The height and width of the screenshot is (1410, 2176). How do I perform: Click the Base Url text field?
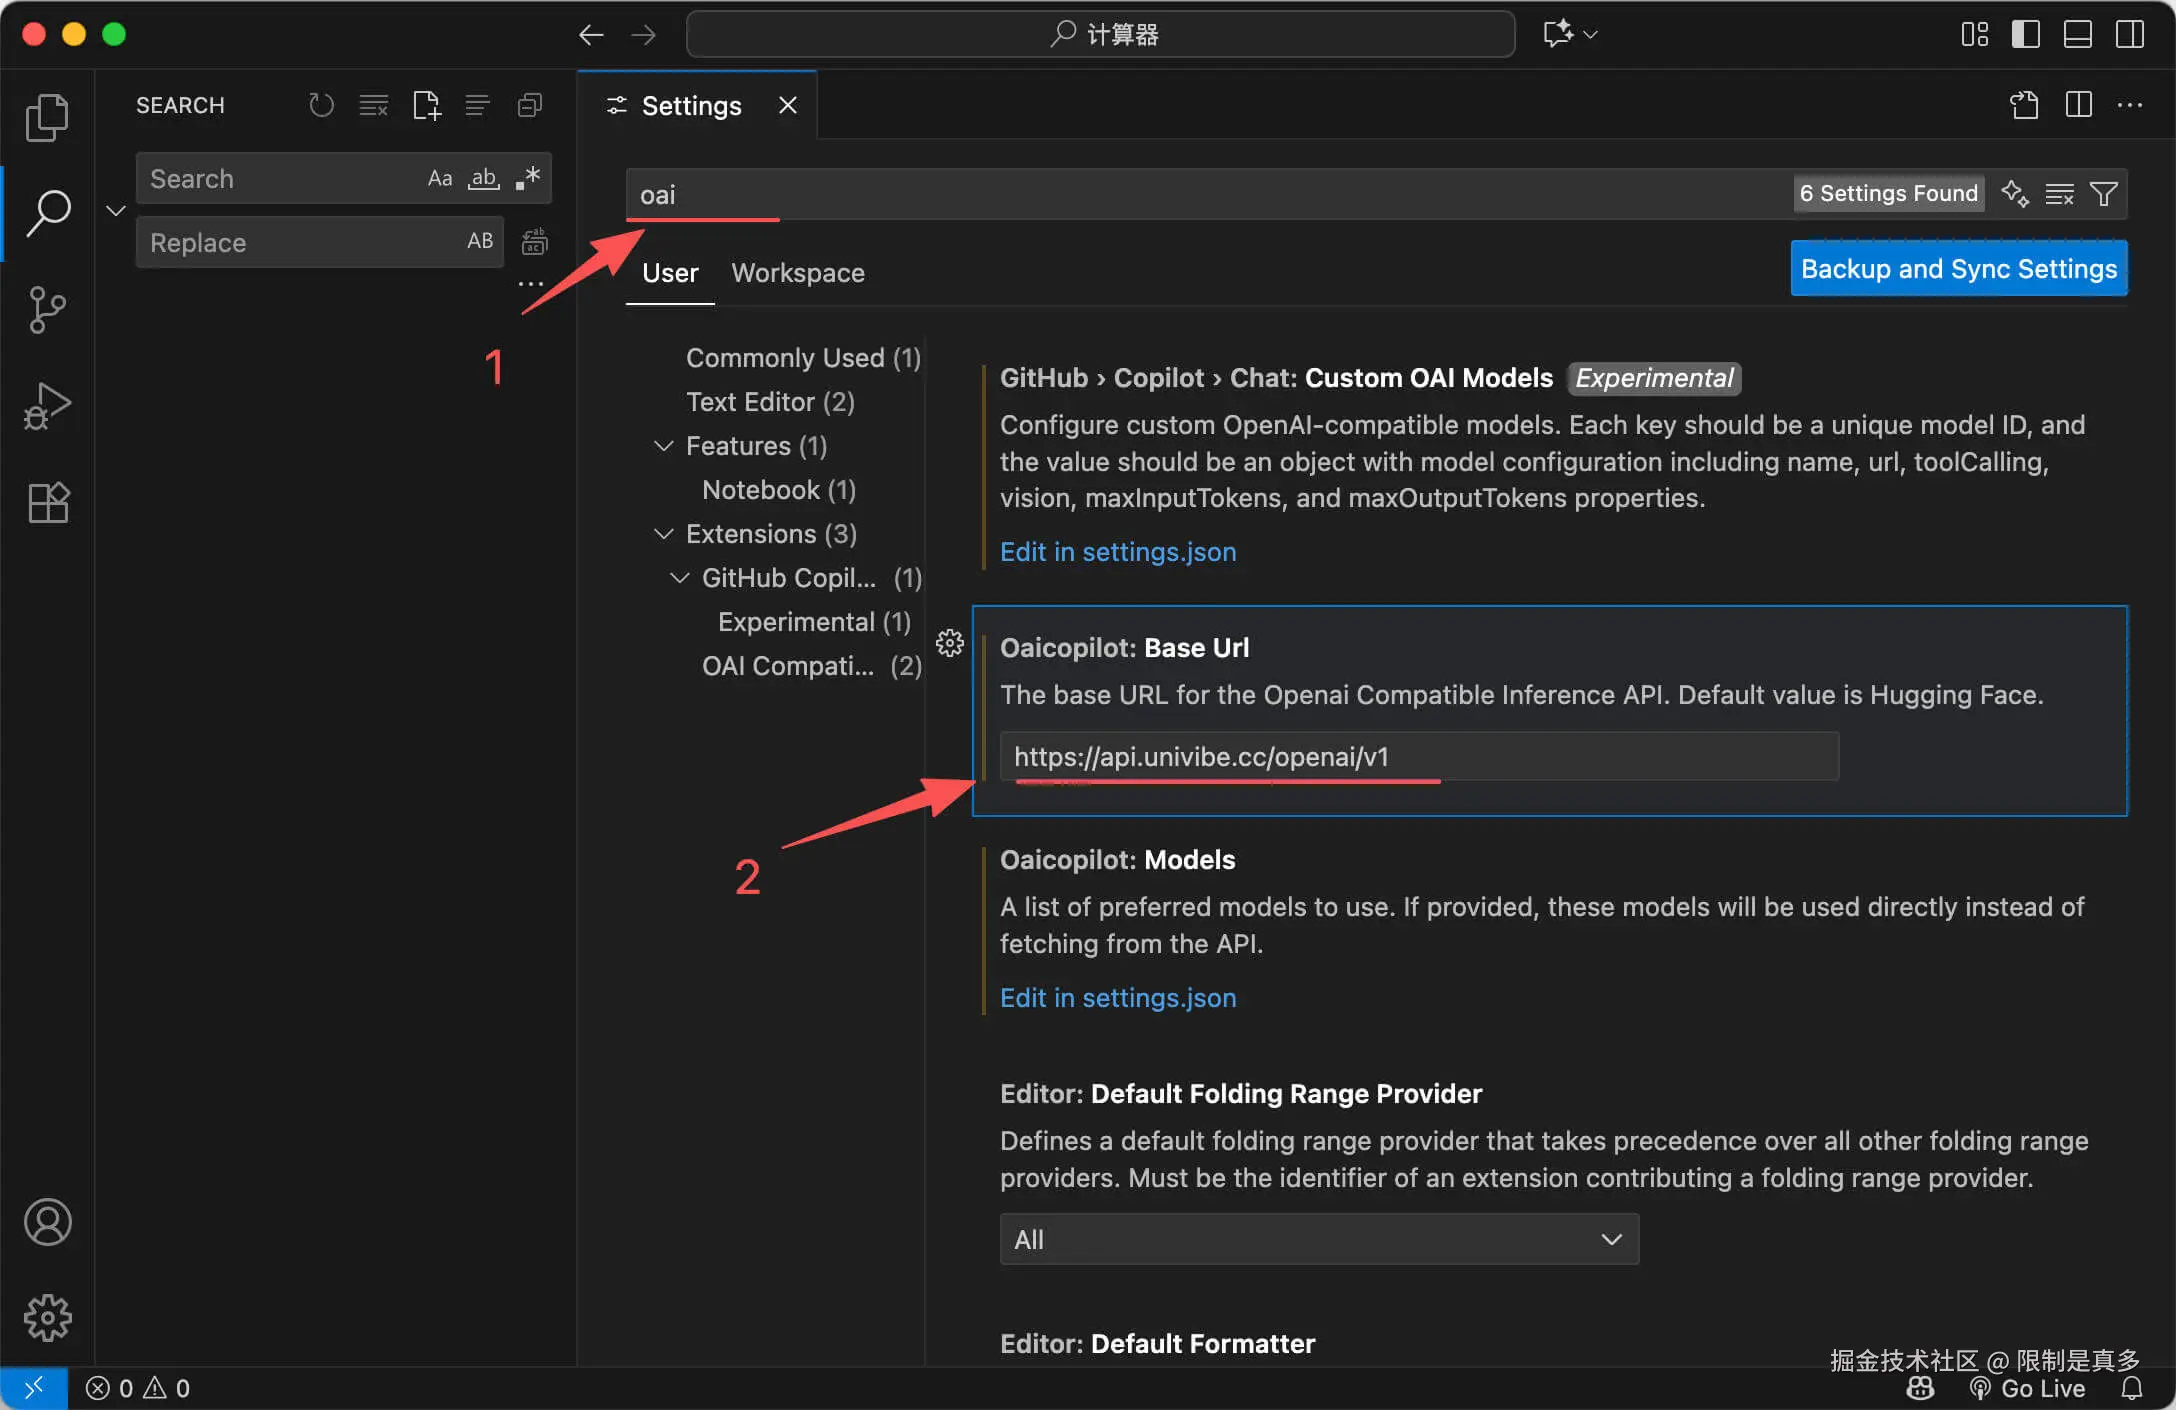(x=1418, y=757)
